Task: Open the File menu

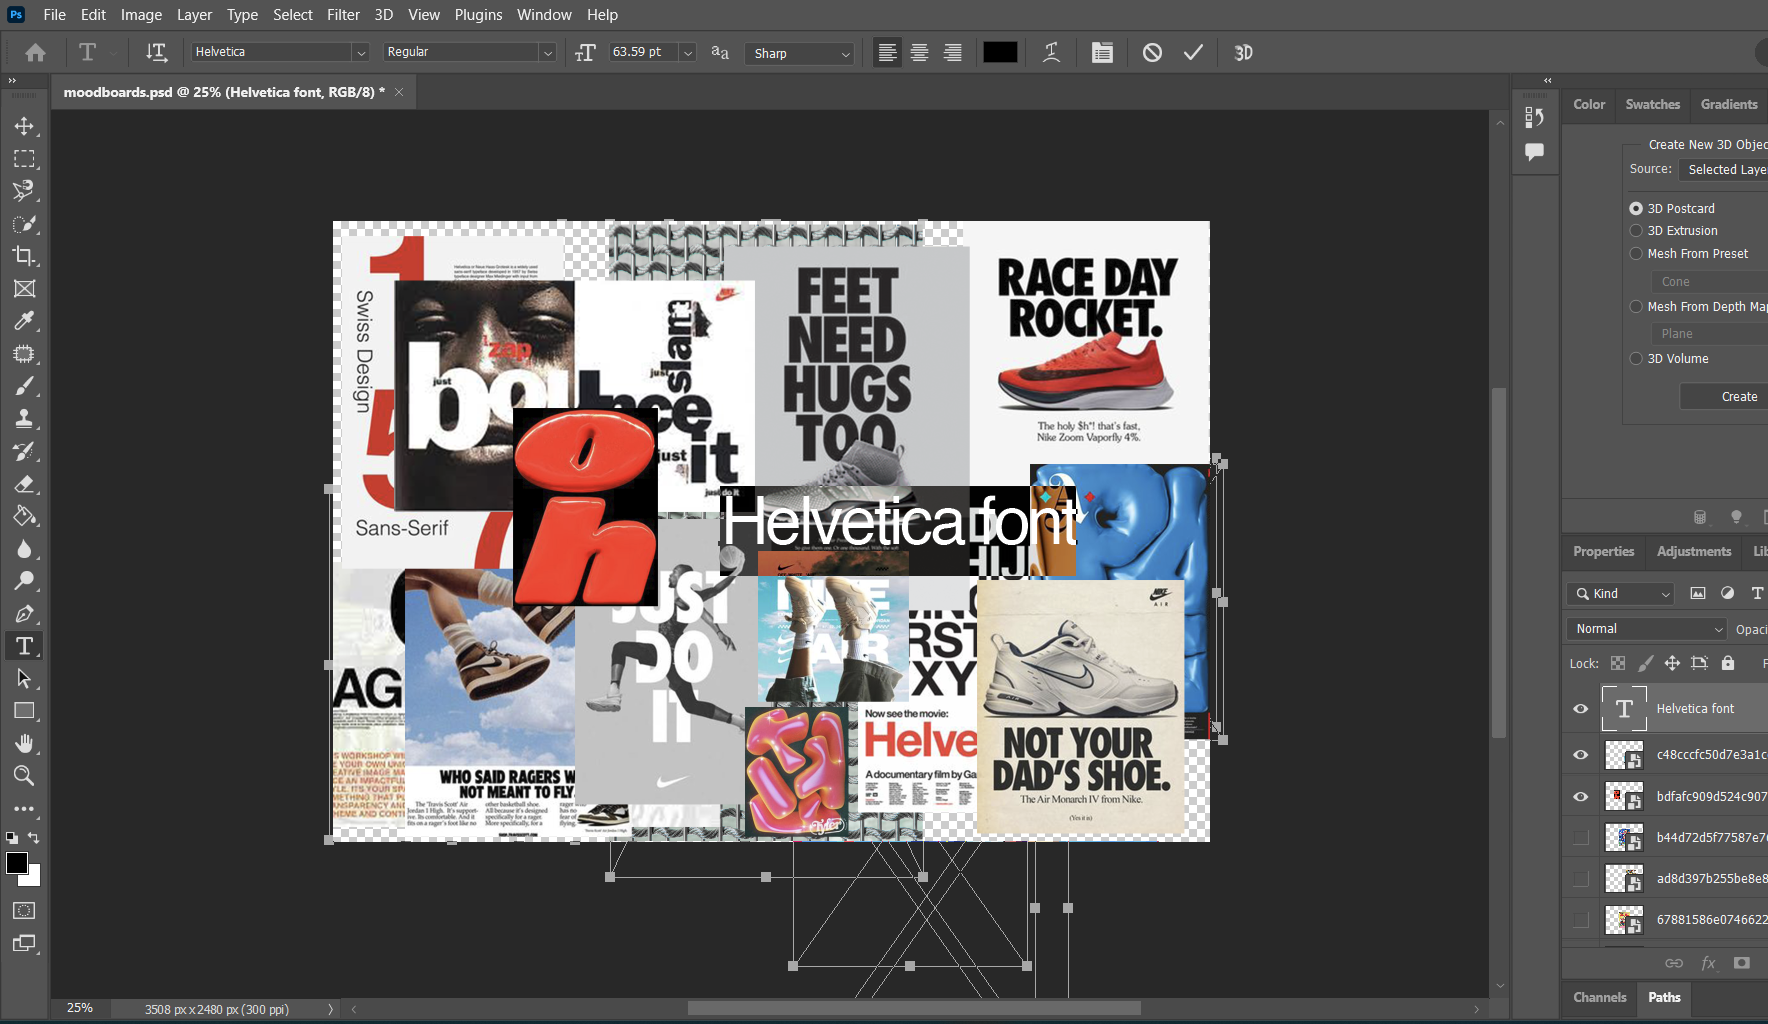Action: pyautogui.click(x=55, y=15)
